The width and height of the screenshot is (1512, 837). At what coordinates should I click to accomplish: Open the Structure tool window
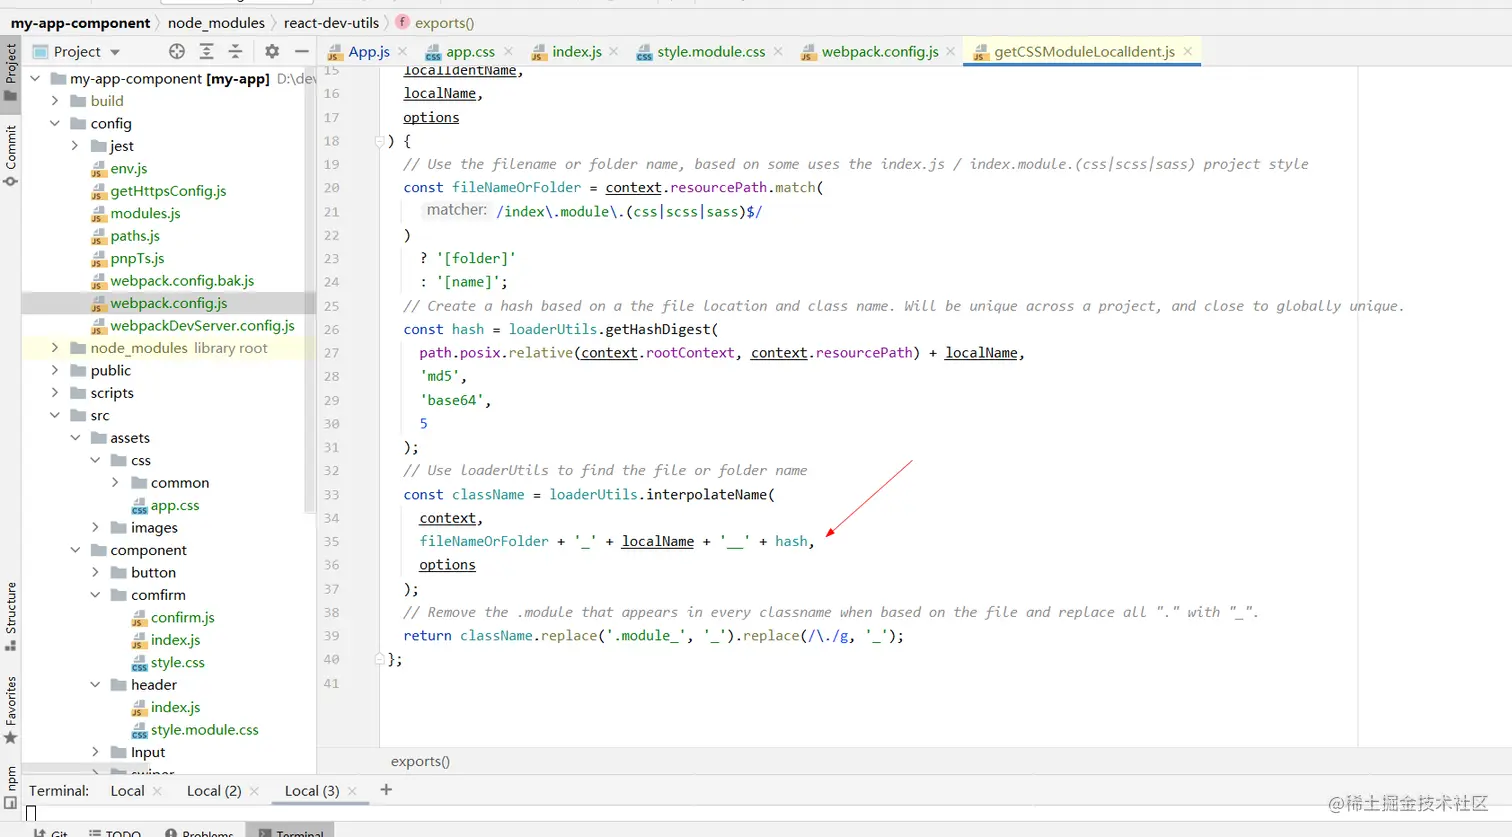11,617
